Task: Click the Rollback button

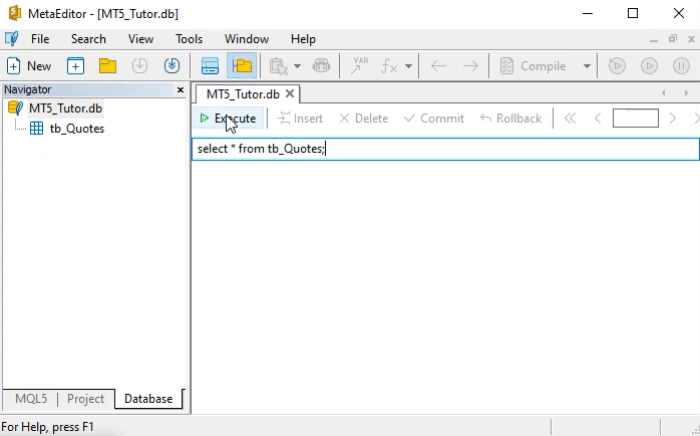Action: (511, 118)
